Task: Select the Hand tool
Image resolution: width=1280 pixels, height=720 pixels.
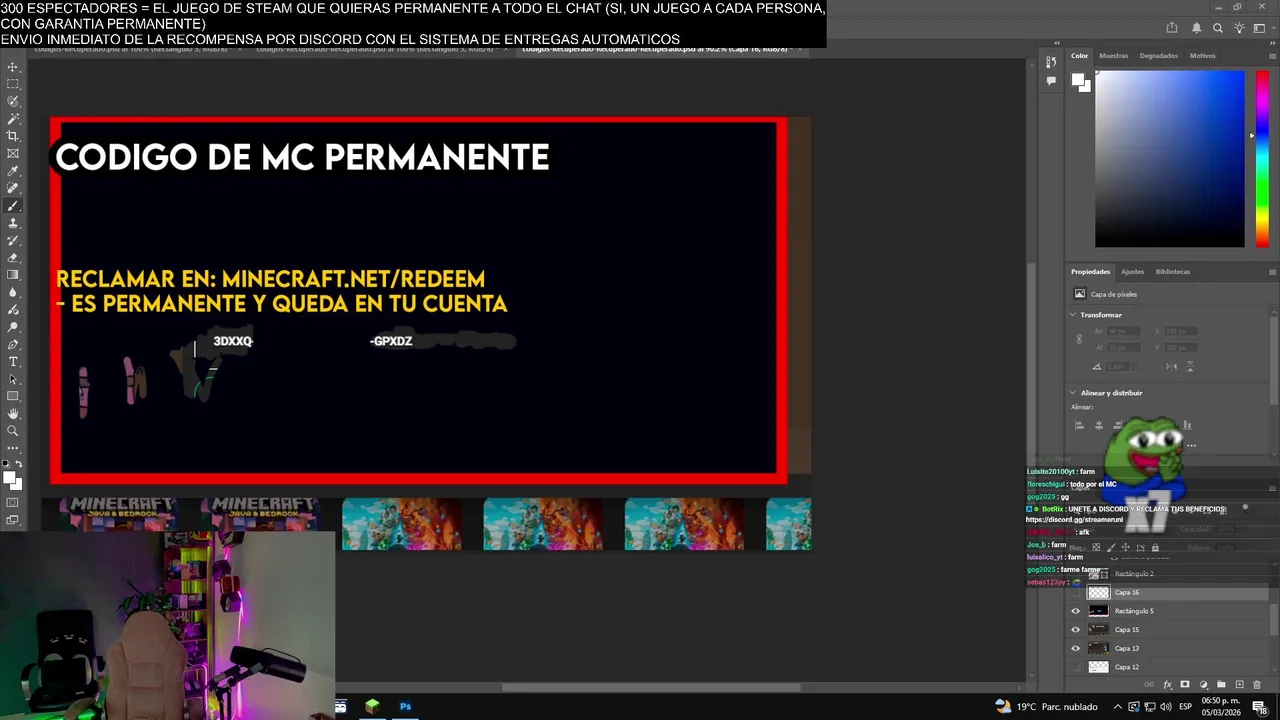Action: pyautogui.click(x=13, y=413)
